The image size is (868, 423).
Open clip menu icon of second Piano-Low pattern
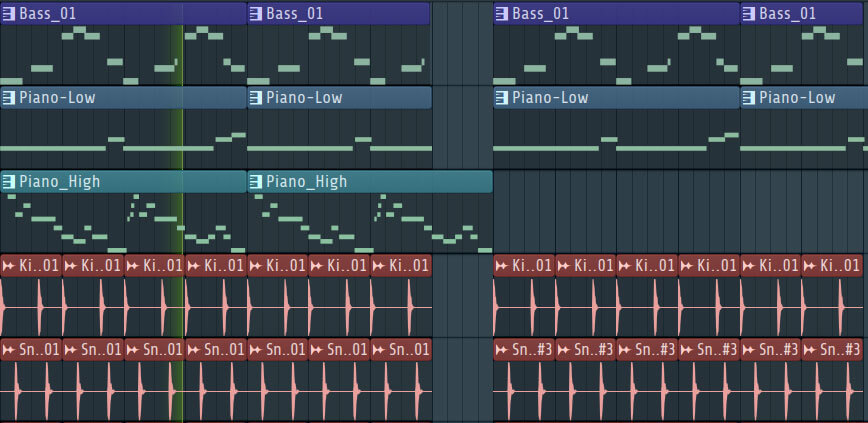pos(255,98)
